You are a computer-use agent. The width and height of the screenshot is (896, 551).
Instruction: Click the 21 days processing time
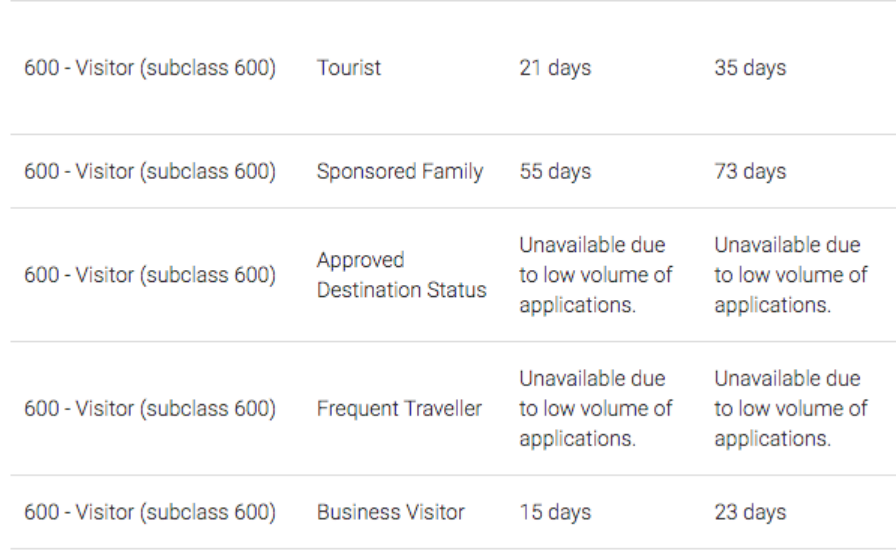555,67
